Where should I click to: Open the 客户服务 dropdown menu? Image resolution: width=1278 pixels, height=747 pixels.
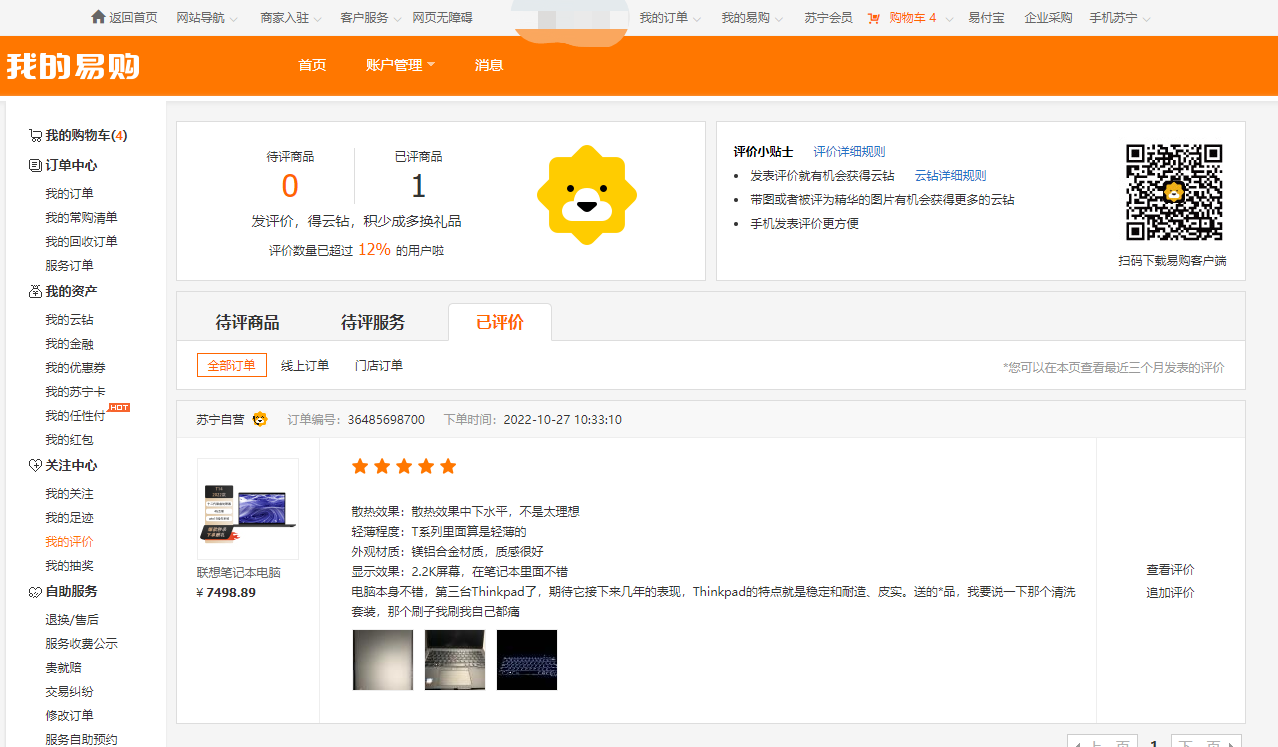[371, 18]
